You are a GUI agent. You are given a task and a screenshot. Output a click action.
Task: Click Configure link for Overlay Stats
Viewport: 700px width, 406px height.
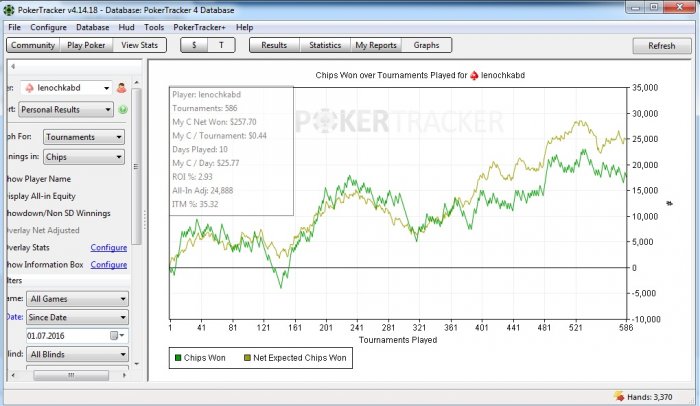click(x=108, y=247)
